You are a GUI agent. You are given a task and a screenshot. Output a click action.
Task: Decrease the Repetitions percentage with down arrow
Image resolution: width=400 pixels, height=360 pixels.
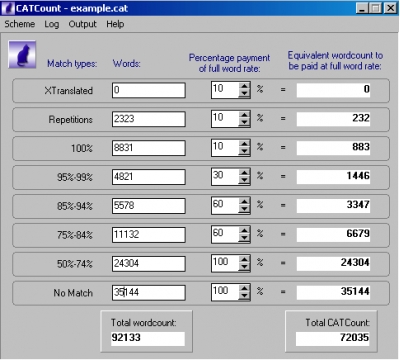(244, 123)
